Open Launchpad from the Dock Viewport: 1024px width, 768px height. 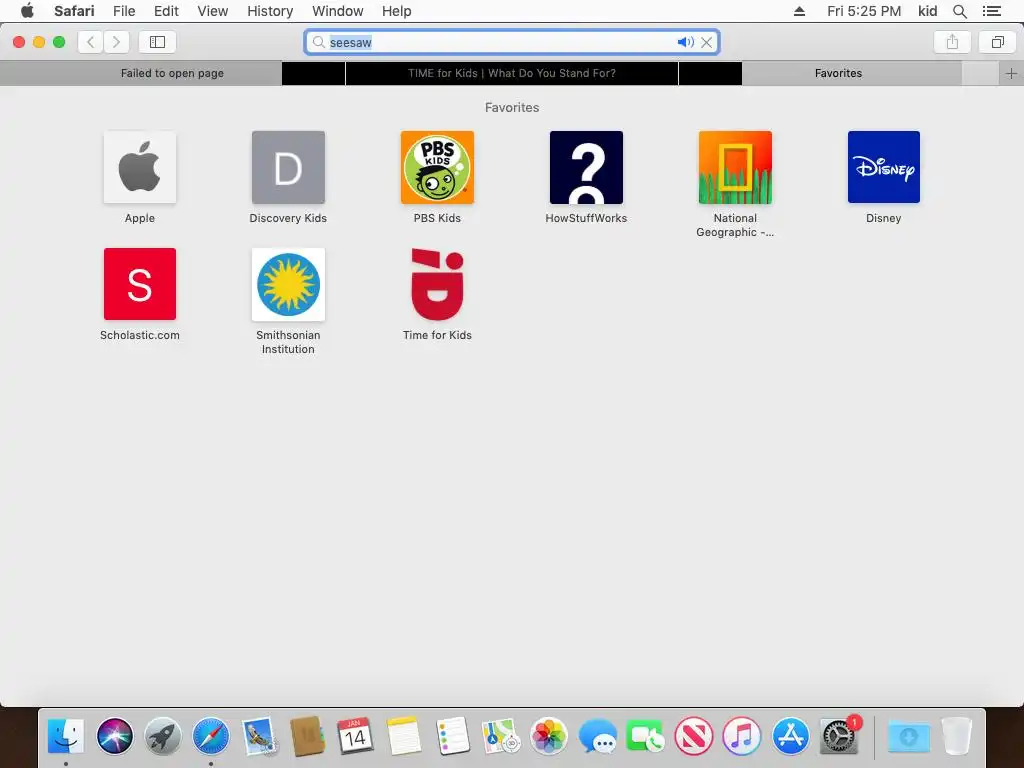(x=163, y=736)
